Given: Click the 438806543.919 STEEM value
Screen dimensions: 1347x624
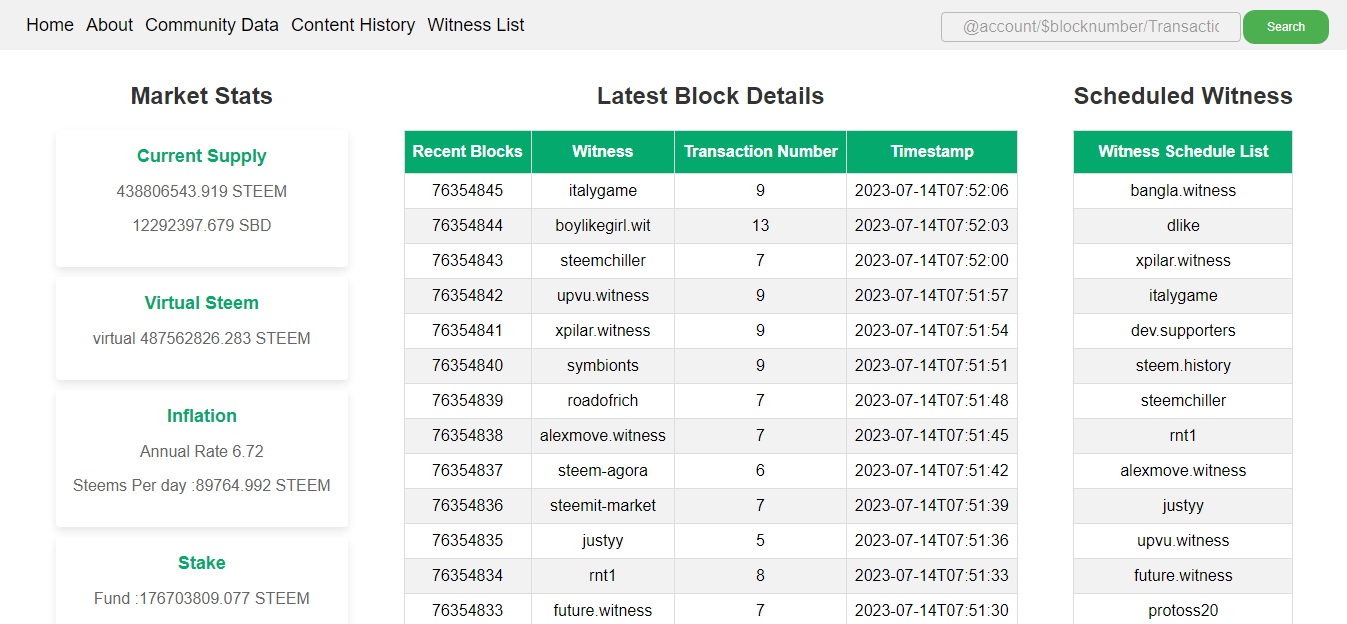Looking at the screenshot, I should (x=202, y=191).
